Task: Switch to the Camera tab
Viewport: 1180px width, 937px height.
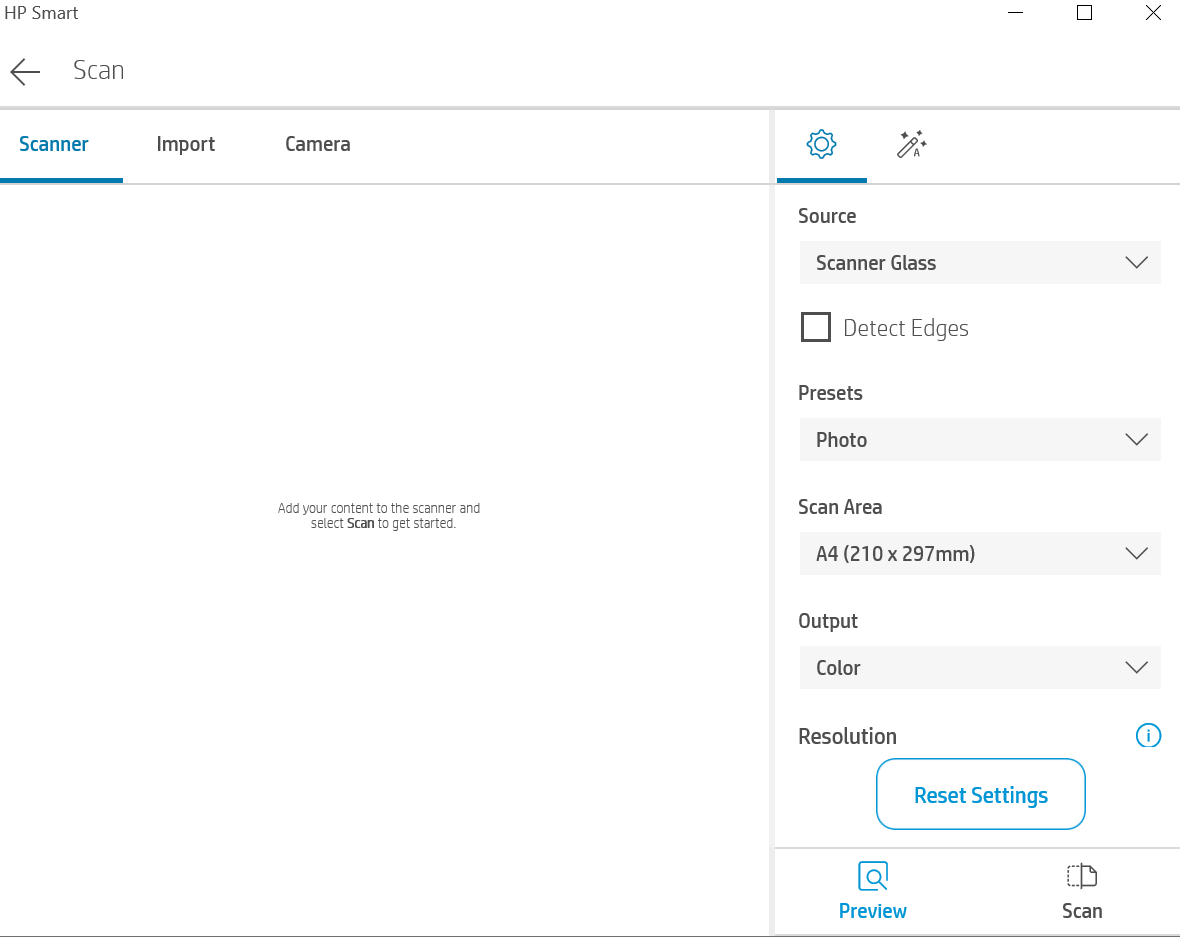Action: [317, 144]
